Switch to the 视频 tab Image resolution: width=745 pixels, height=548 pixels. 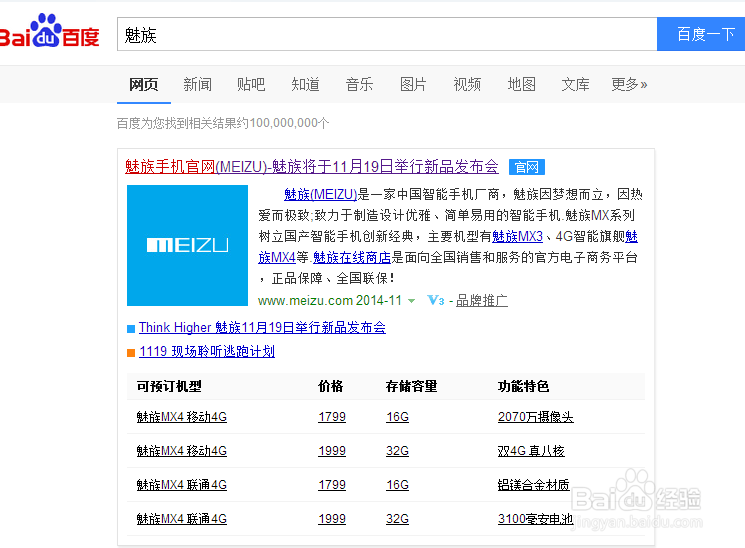click(467, 85)
